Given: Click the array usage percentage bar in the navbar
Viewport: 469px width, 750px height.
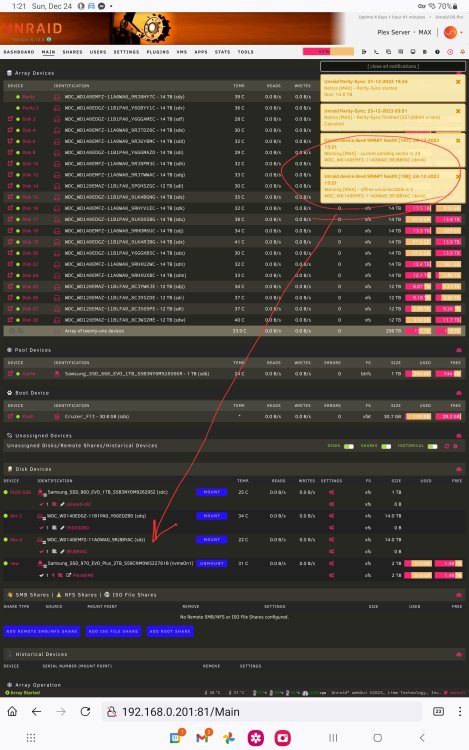Looking at the screenshot, I should [x=328, y=52].
